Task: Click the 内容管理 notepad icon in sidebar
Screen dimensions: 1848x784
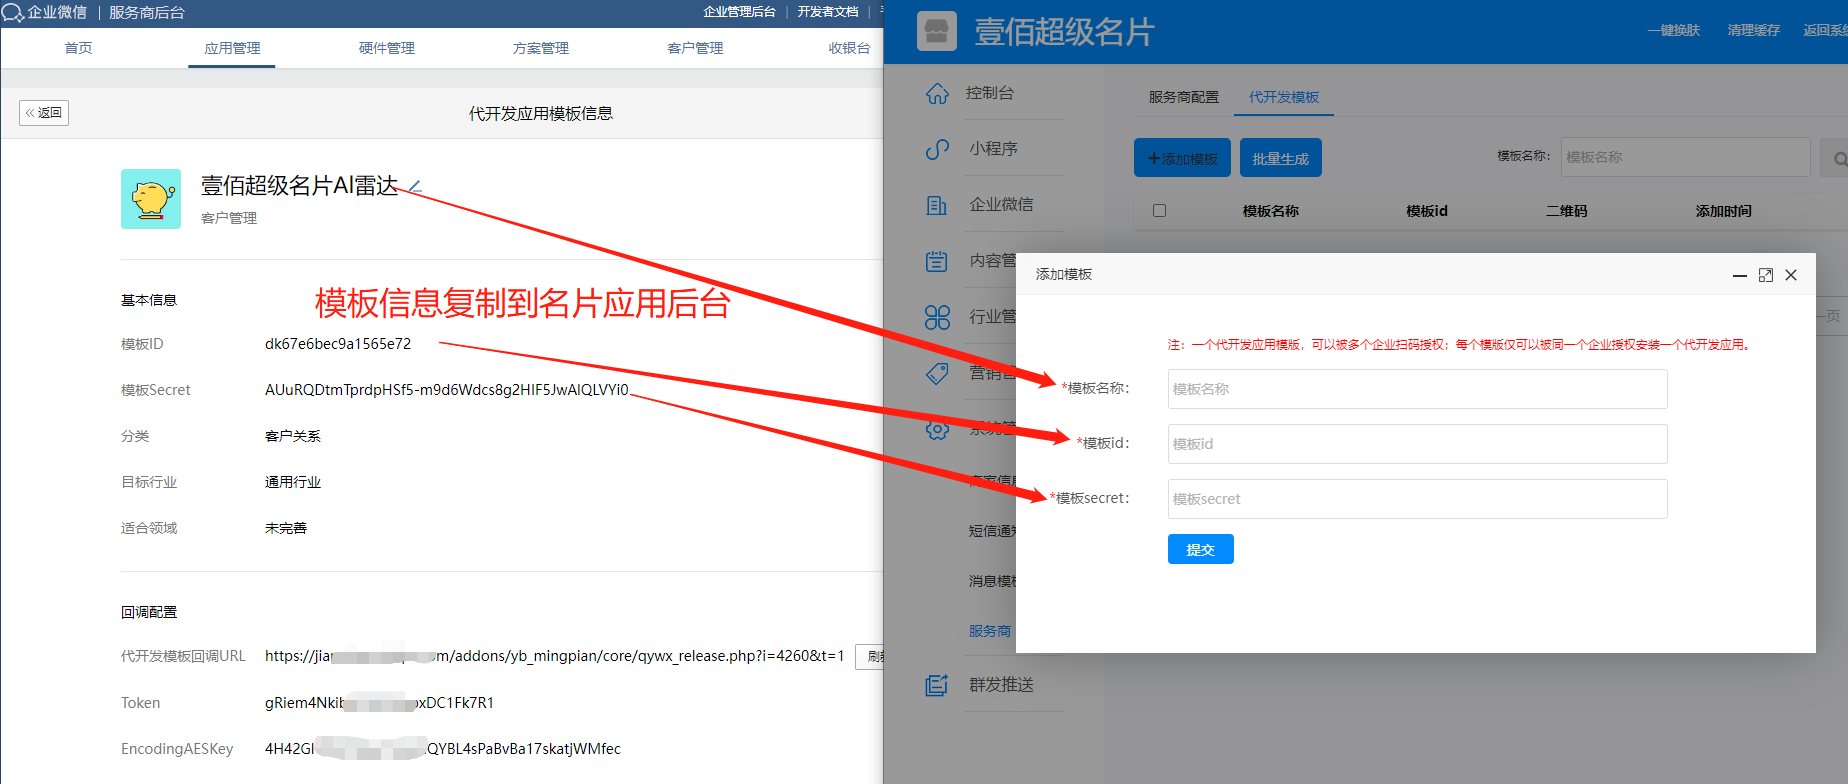Action: (x=937, y=261)
